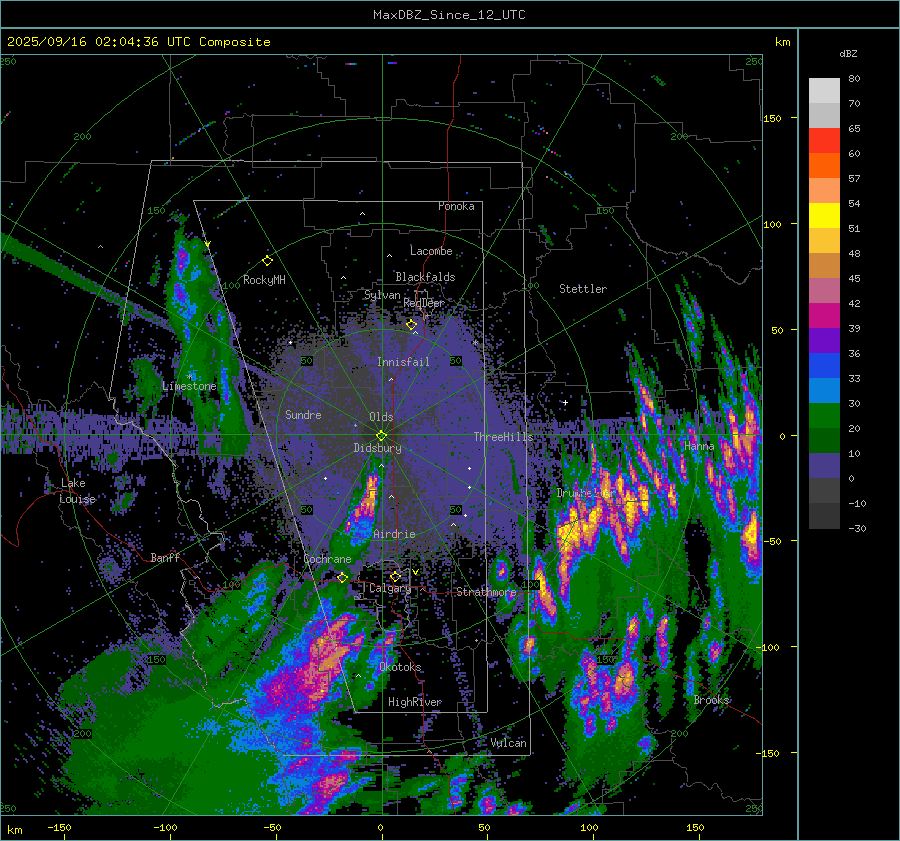Image resolution: width=900 pixels, height=841 pixels.
Task: Click the Banff label
Action: 165,557
